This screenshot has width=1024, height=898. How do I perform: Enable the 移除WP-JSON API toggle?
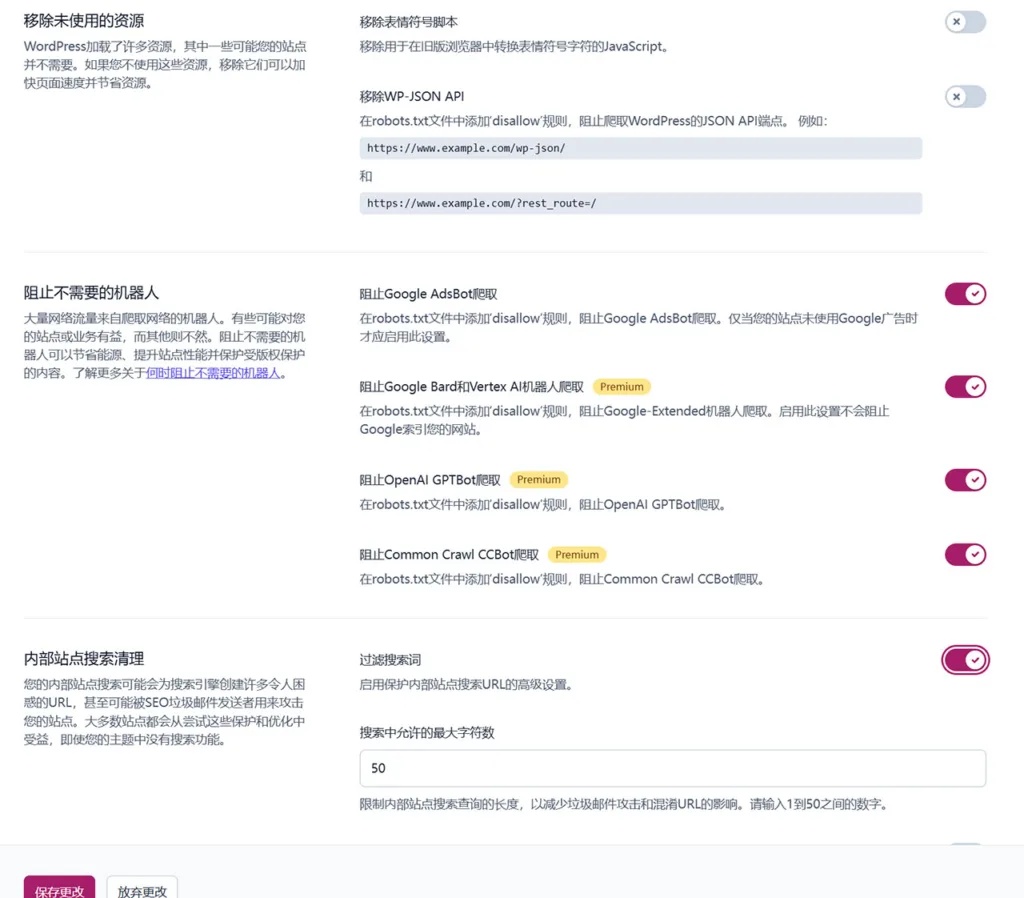[964, 96]
